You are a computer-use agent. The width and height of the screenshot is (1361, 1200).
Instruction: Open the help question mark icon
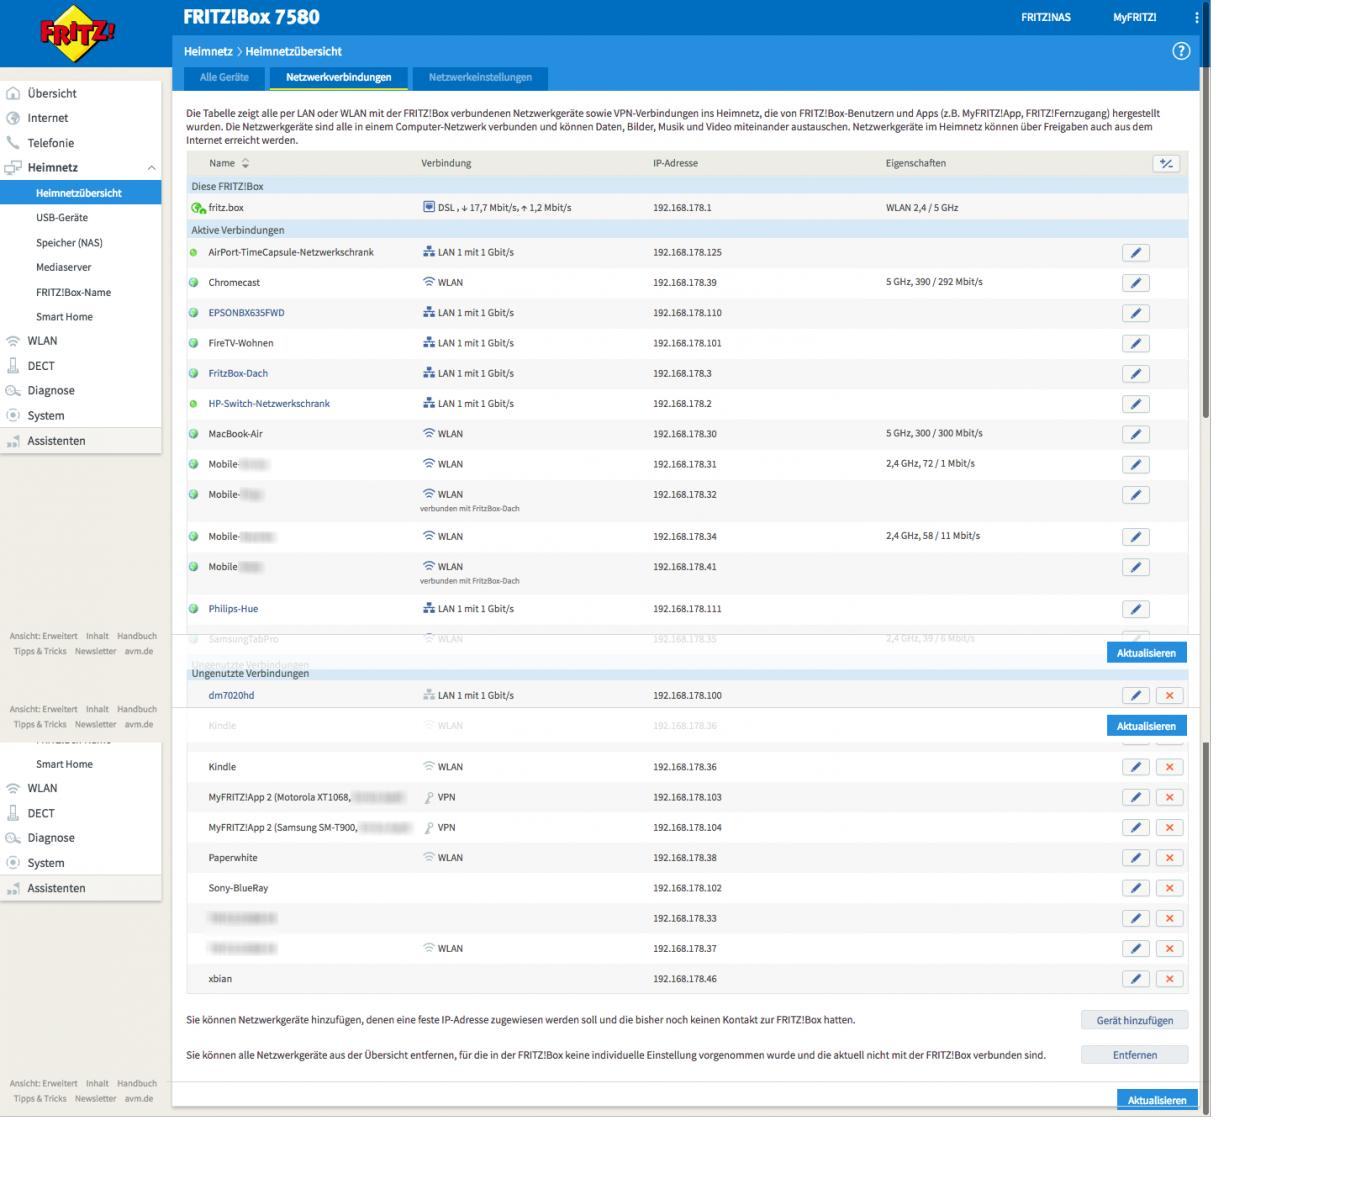pyautogui.click(x=1181, y=51)
